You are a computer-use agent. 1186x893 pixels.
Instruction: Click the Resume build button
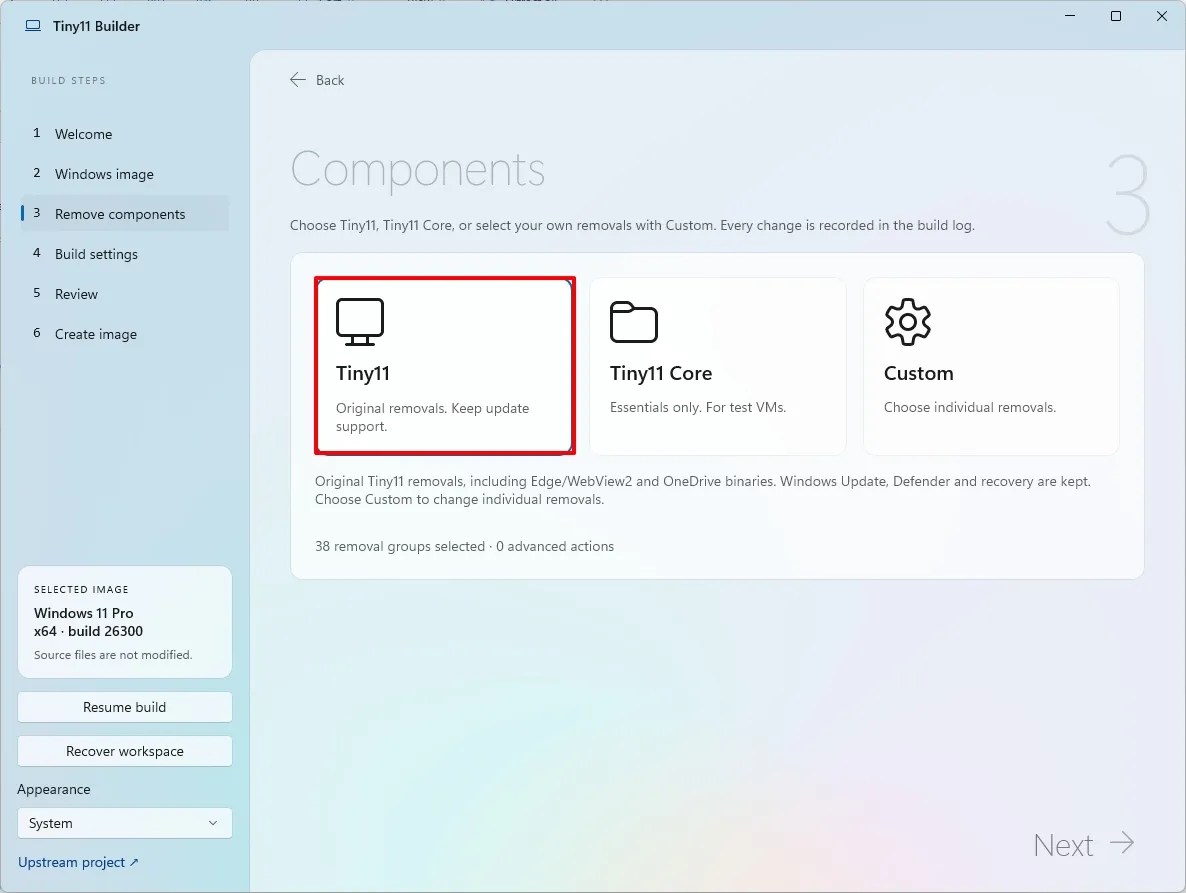click(125, 707)
